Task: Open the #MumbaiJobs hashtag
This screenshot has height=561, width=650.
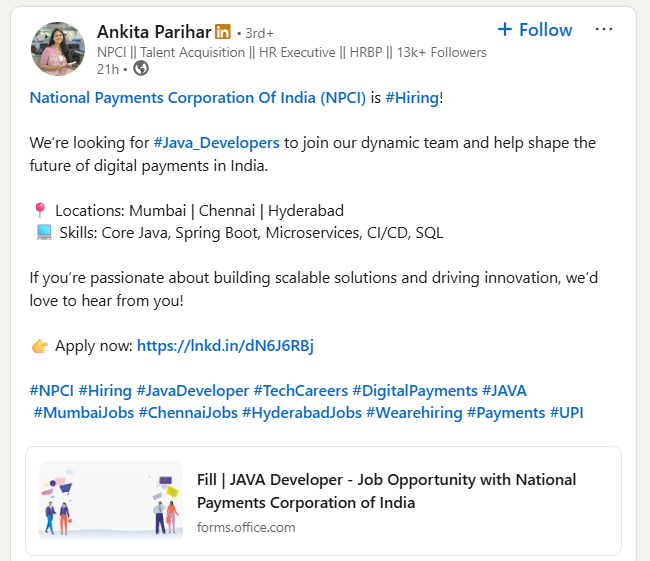Action: coord(83,412)
